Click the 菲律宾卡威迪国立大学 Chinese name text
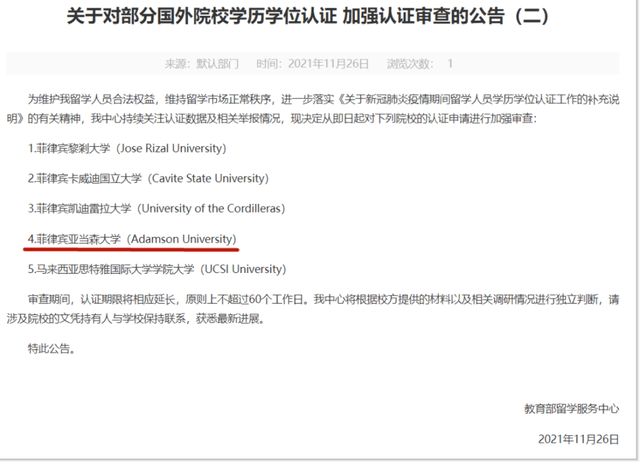640x462 pixels. (x=89, y=178)
